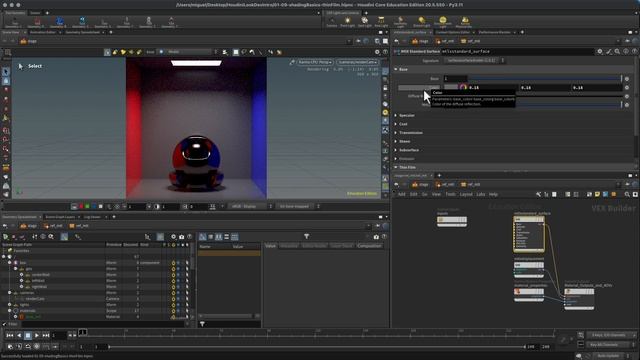Switch to the Performance Monitor tab
Viewport: 640px width, 360px height.
[x=494, y=32]
